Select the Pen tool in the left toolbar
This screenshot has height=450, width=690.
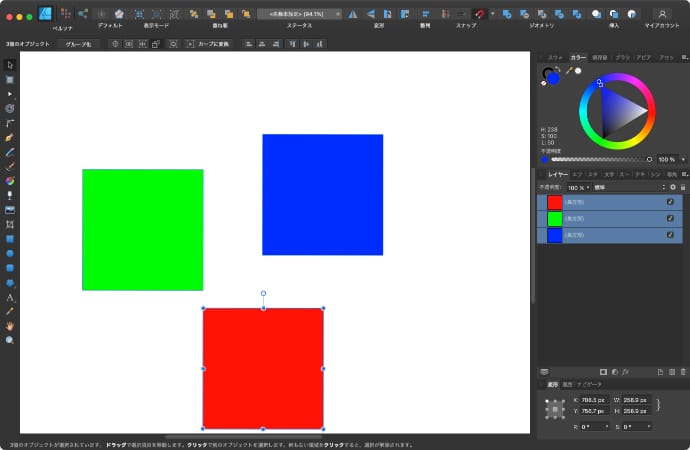pyautogui.click(x=10, y=135)
